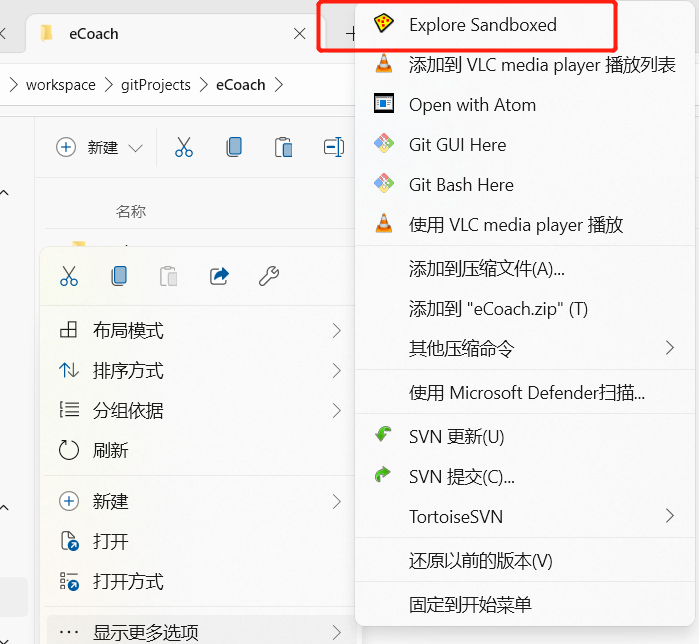
Task: Choose 使用 Microsoft Defender扫描...
Action: (x=527, y=393)
